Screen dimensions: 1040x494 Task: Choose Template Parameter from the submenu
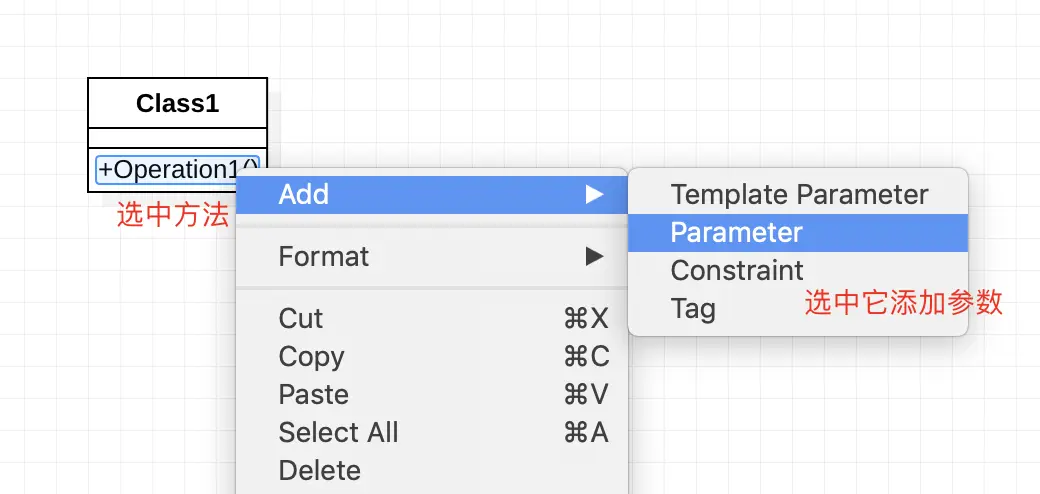pyautogui.click(x=799, y=194)
